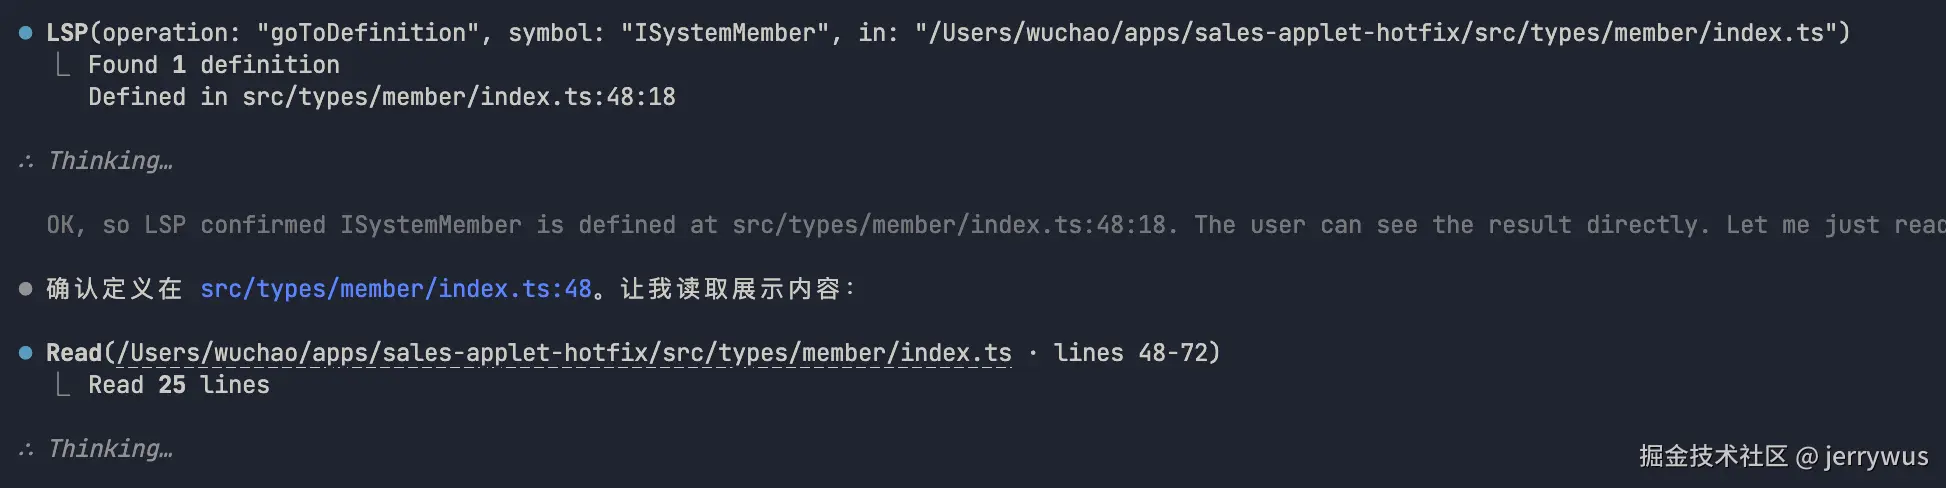Click the "掘金技术社区 @ jerrywus" watermark
The image size is (1946, 488).
coord(1783,456)
